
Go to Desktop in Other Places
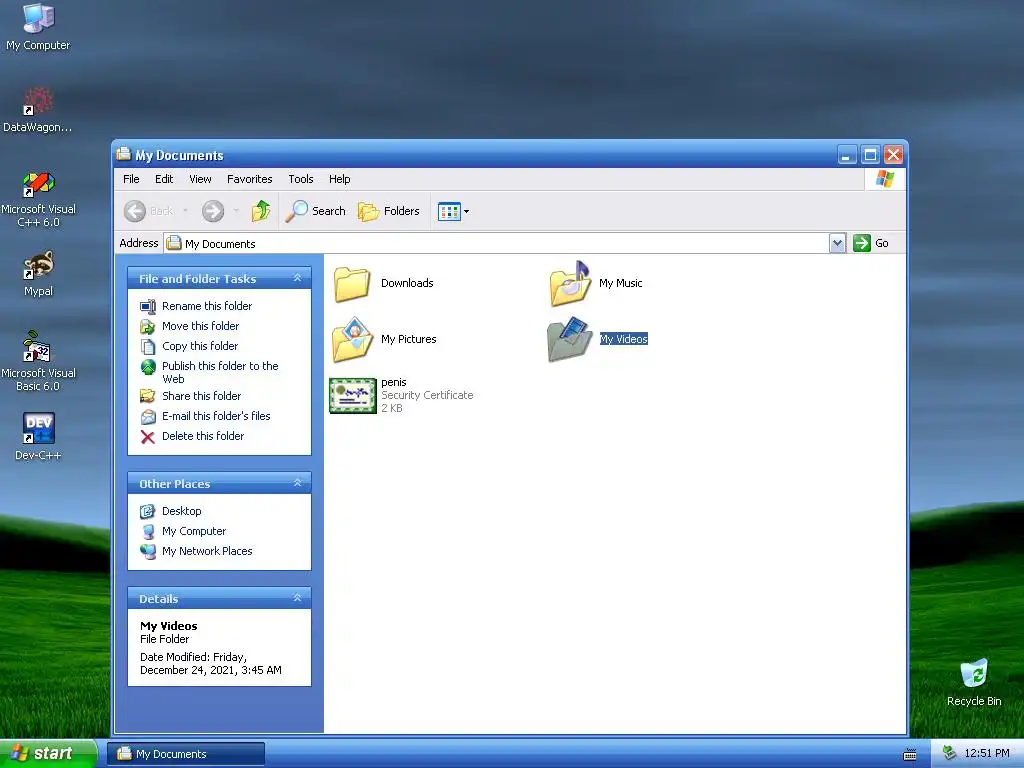pos(182,511)
